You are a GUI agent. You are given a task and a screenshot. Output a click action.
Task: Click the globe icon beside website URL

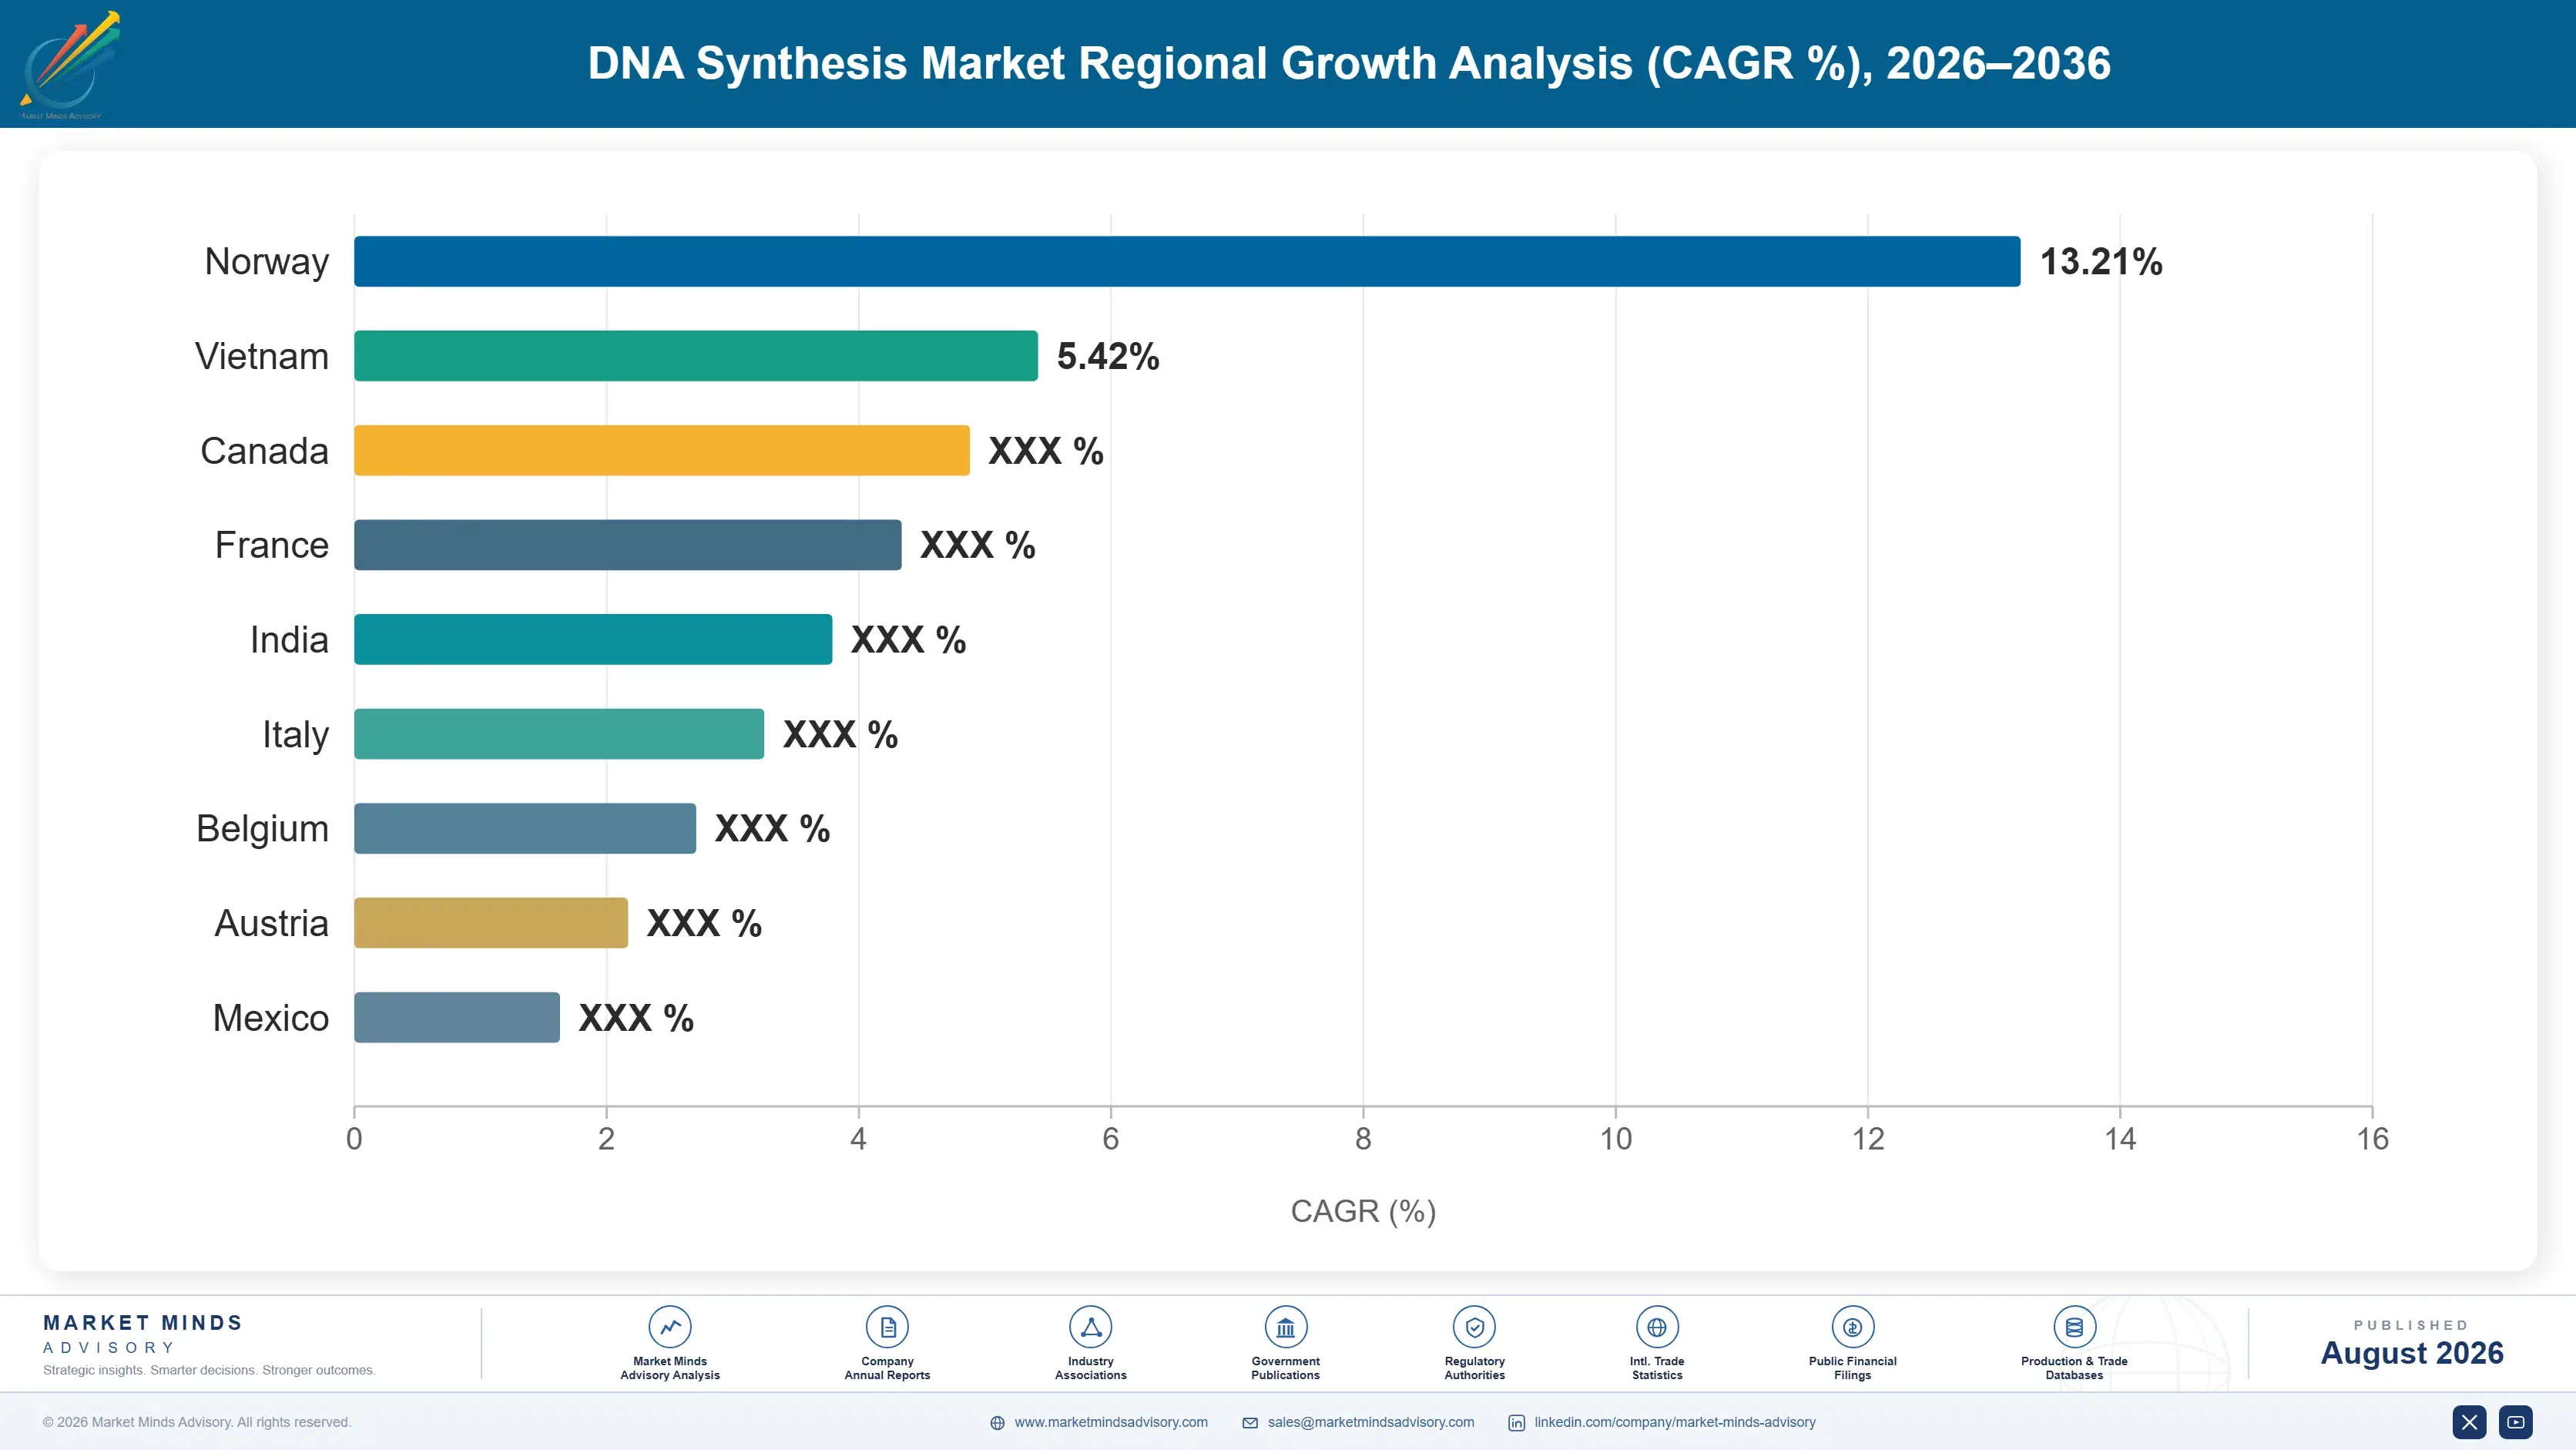997,1423
